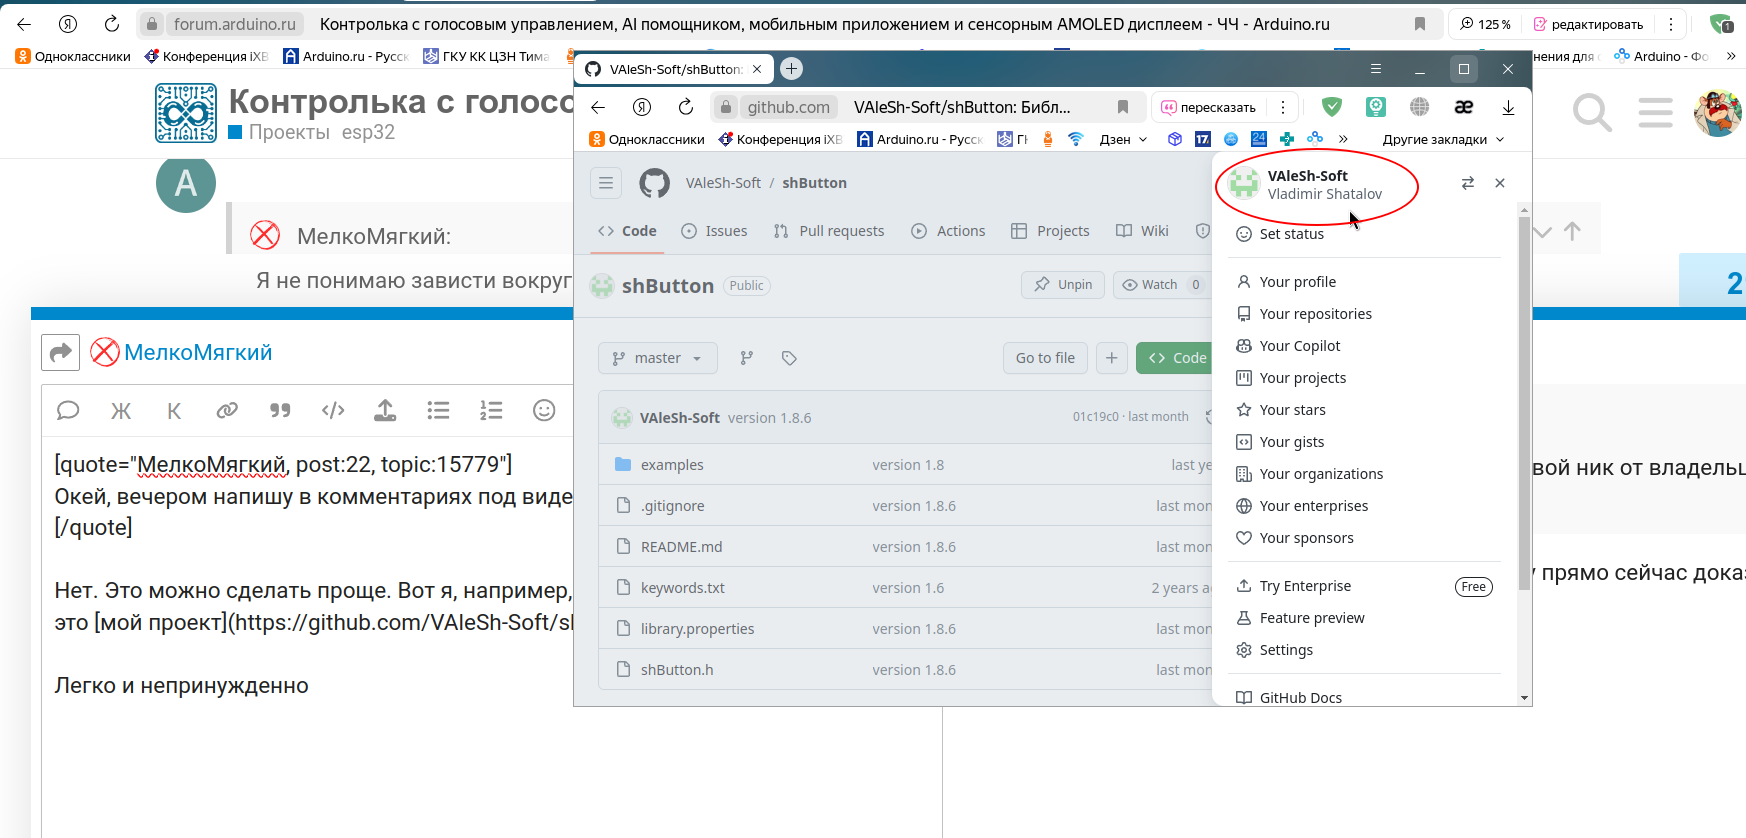Image resolution: width=1746 pixels, height=838 pixels.
Task: Open downloads in GitHub browser window
Action: pyautogui.click(x=1508, y=107)
